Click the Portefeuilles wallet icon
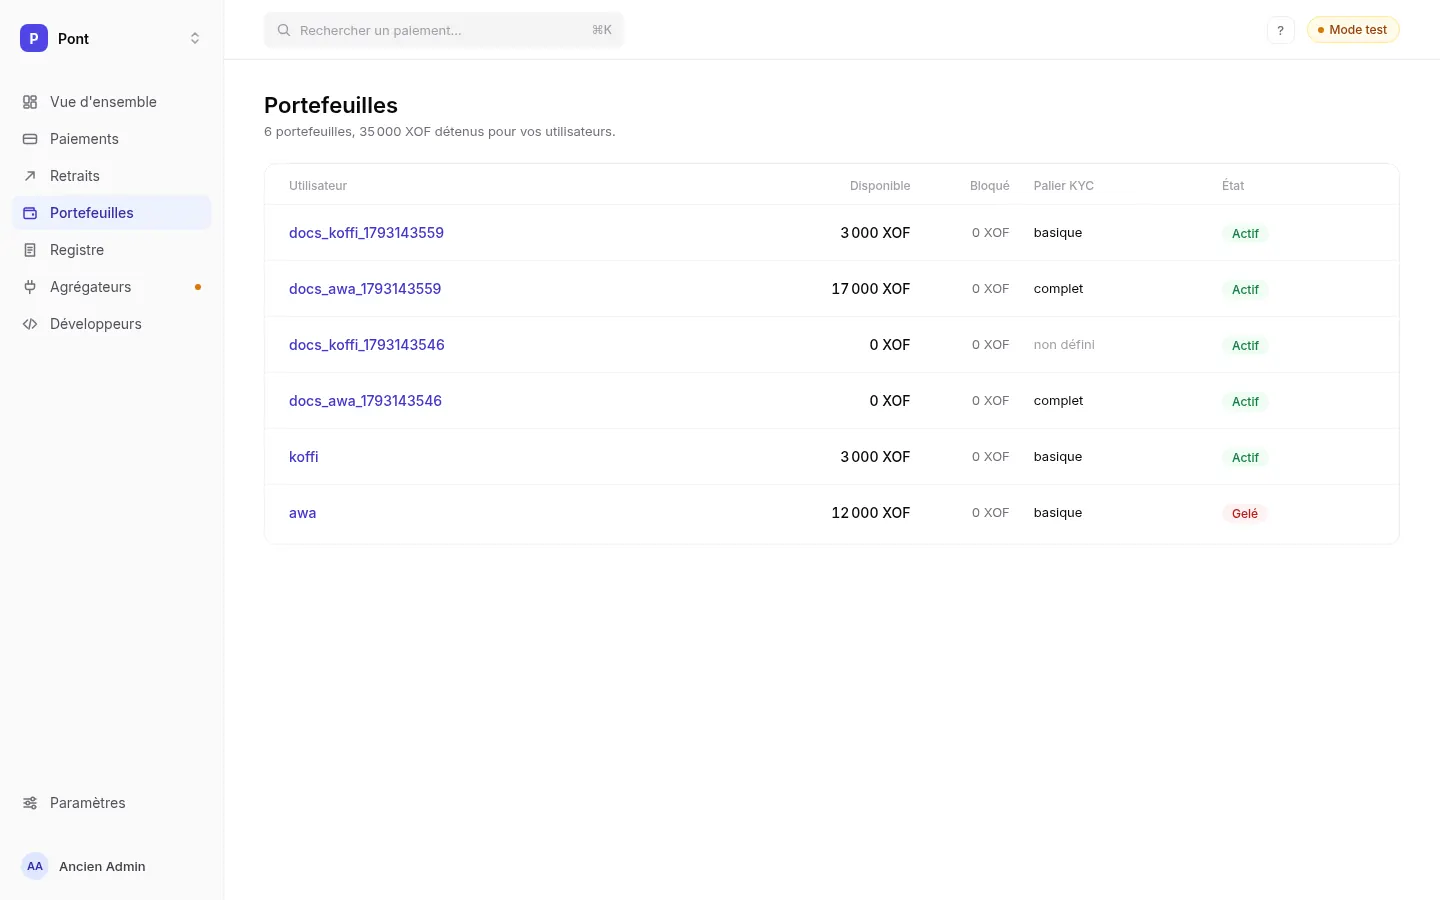Viewport: 1440px width, 900px height. (30, 213)
